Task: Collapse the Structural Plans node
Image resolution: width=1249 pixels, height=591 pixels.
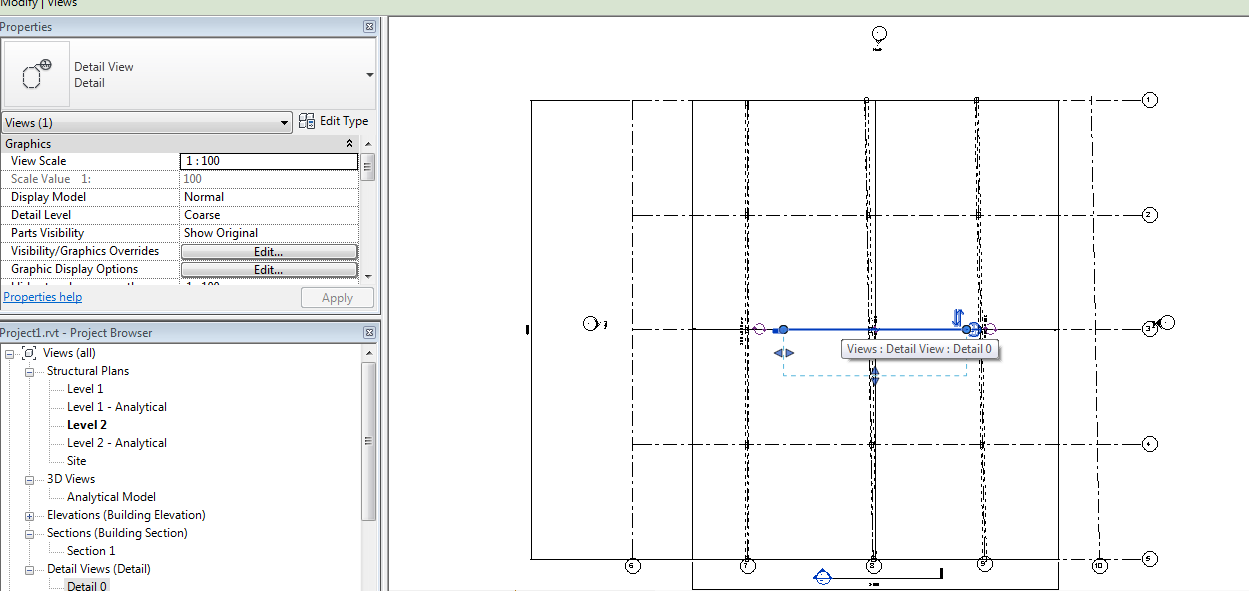Action: coord(29,371)
